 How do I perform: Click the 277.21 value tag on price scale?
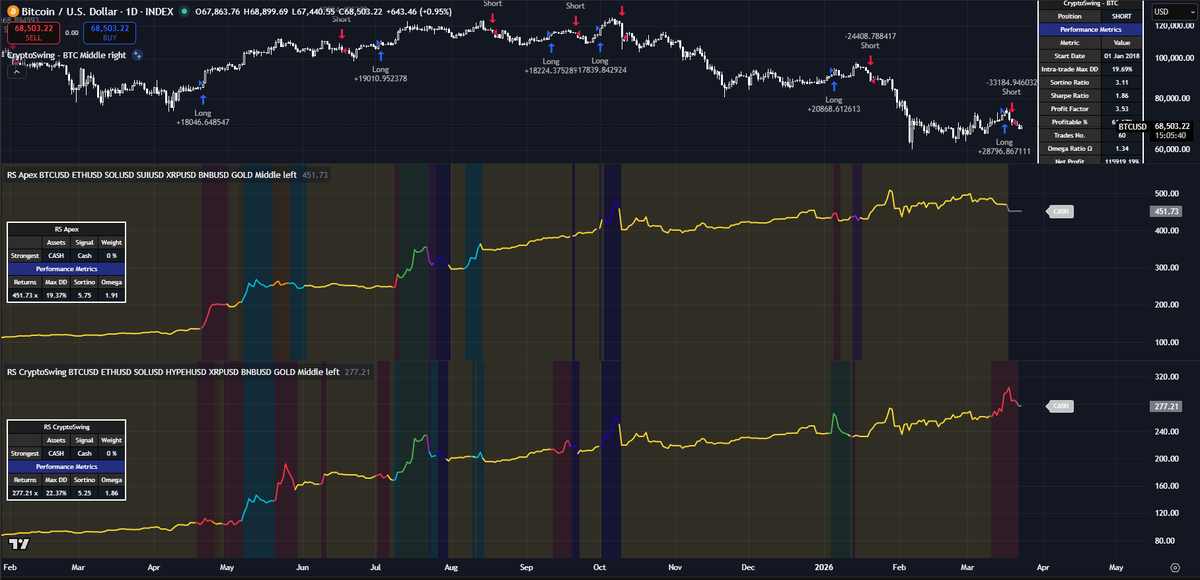[x=1168, y=406]
